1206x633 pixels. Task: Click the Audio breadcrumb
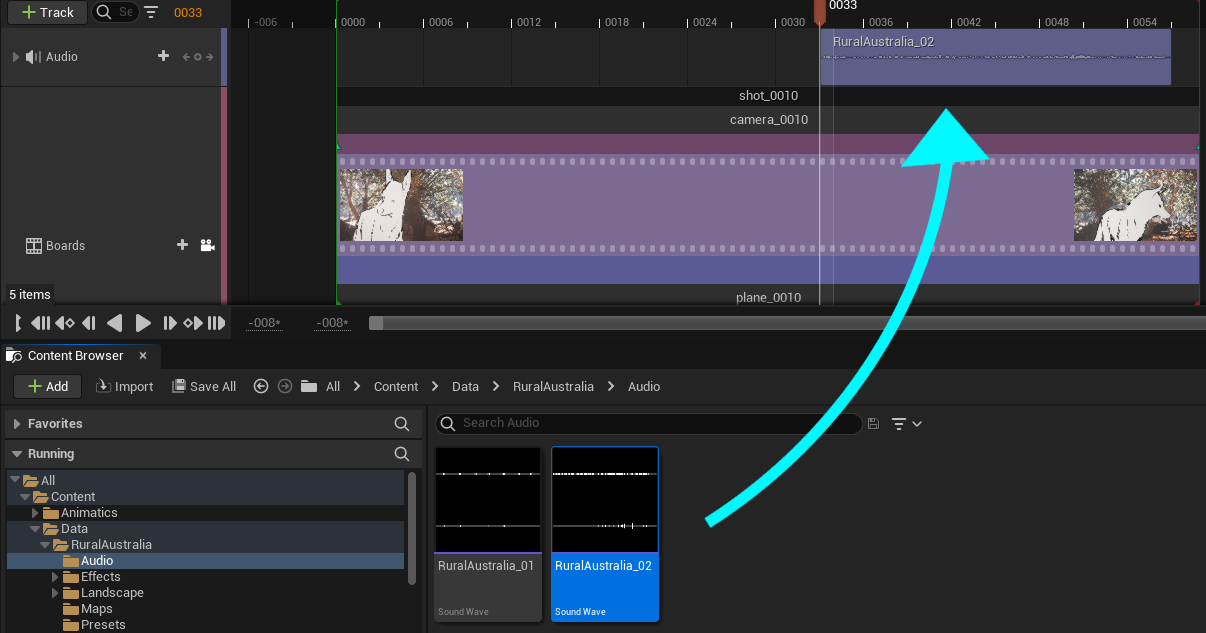click(x=644, y=386)
